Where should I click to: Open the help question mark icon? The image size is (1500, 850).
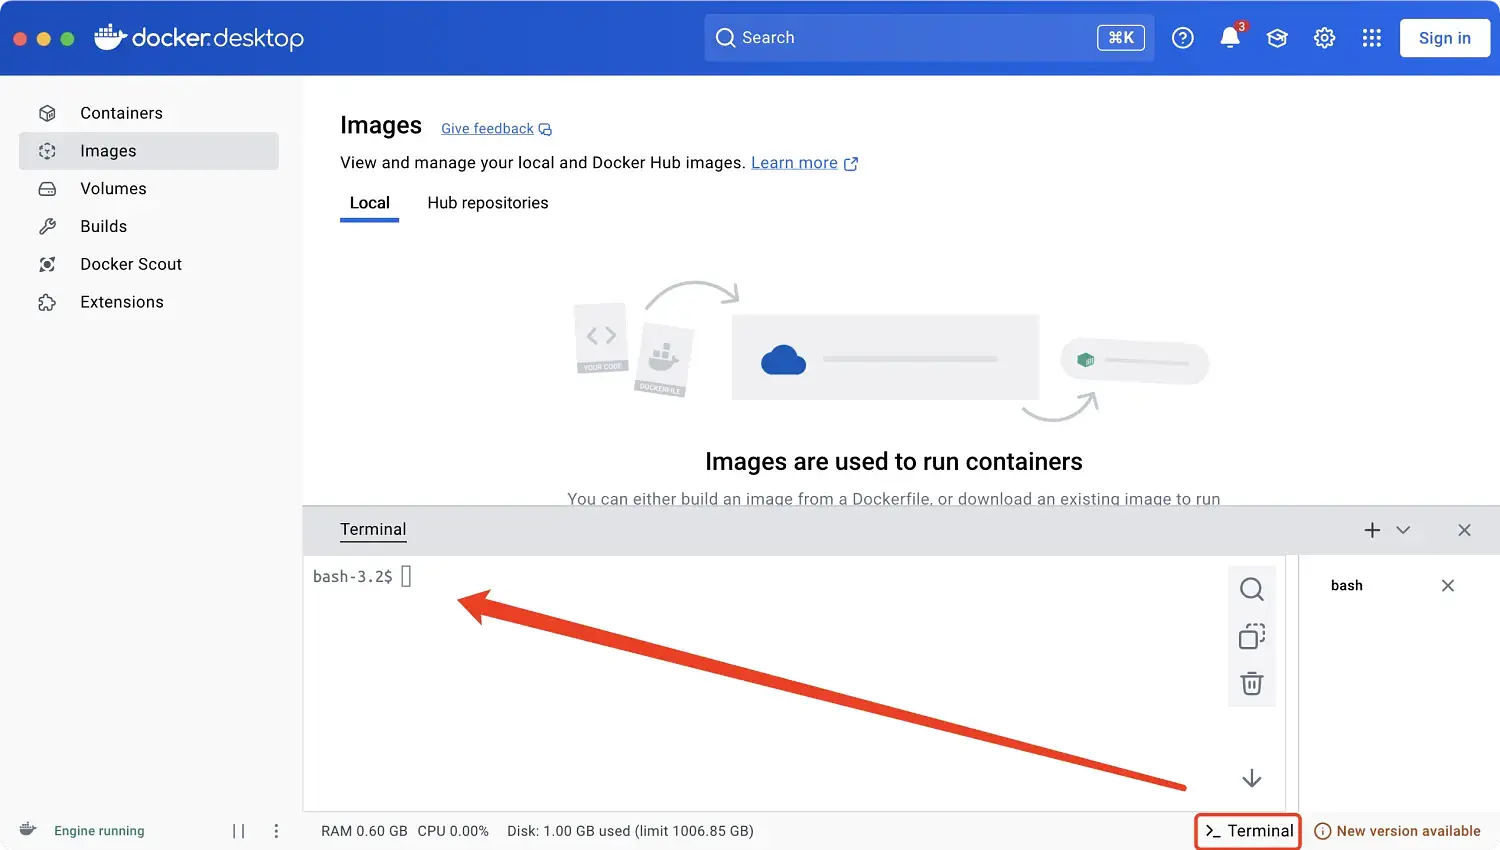(x=1182, y=38)
